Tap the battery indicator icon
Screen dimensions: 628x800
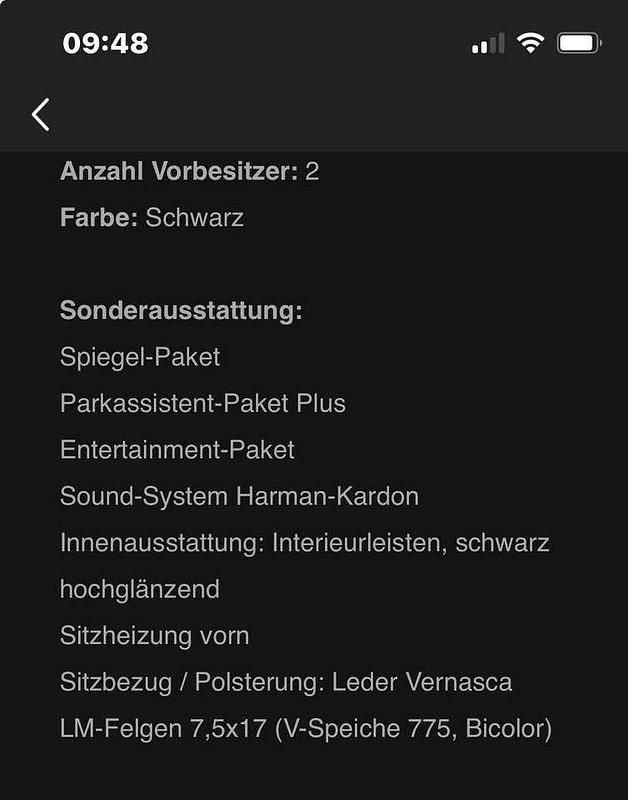tap(580, 43)
